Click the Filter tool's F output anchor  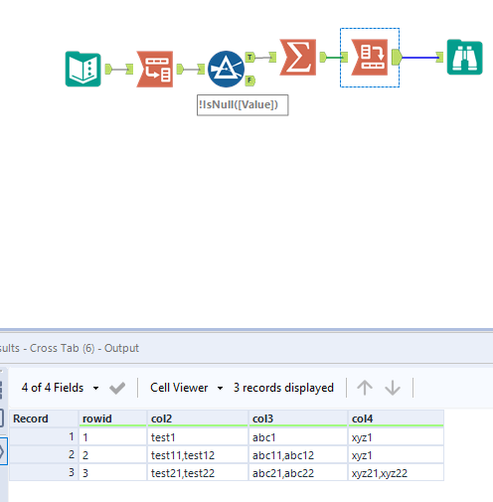coord(250,80)
